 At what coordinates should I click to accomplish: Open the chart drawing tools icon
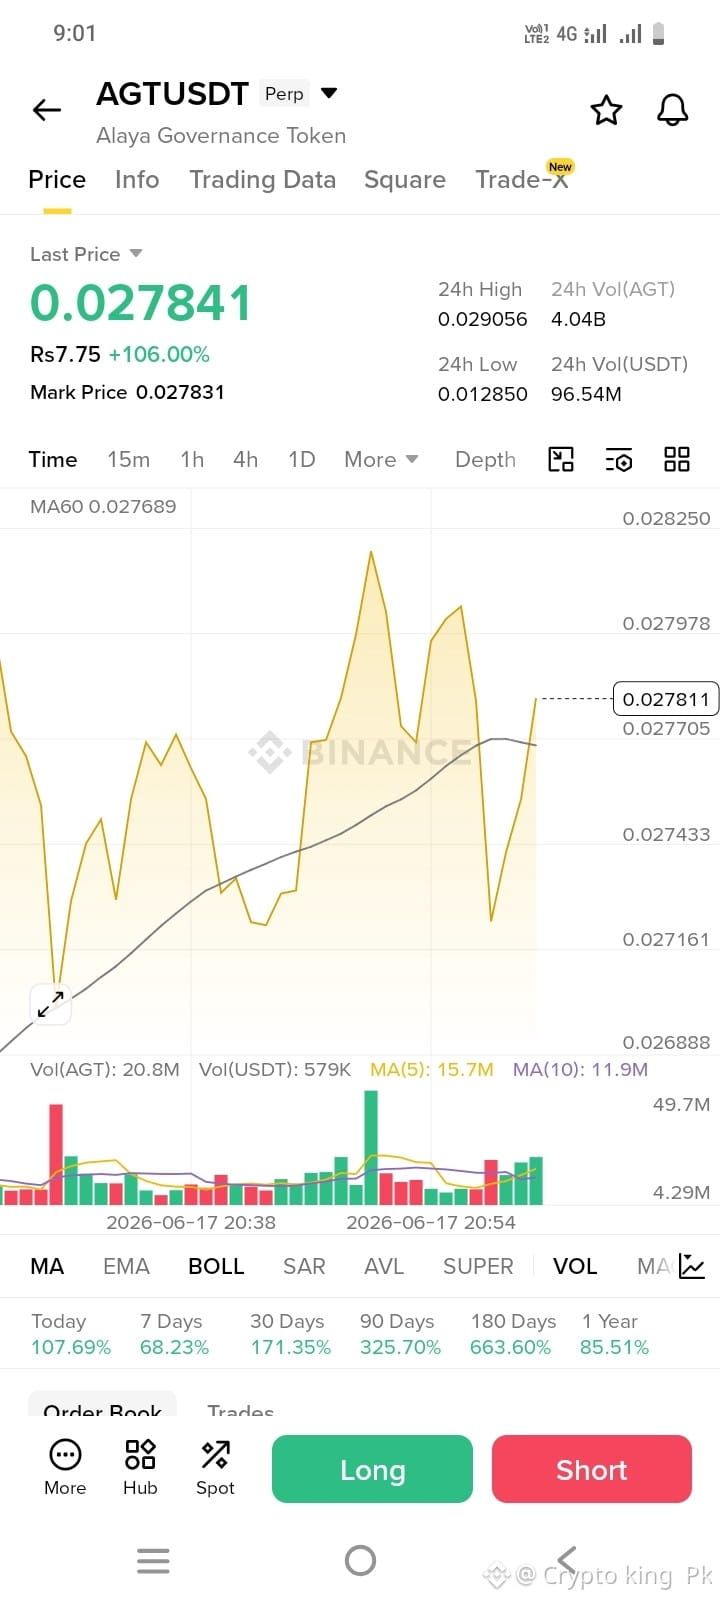click(561, 459)
